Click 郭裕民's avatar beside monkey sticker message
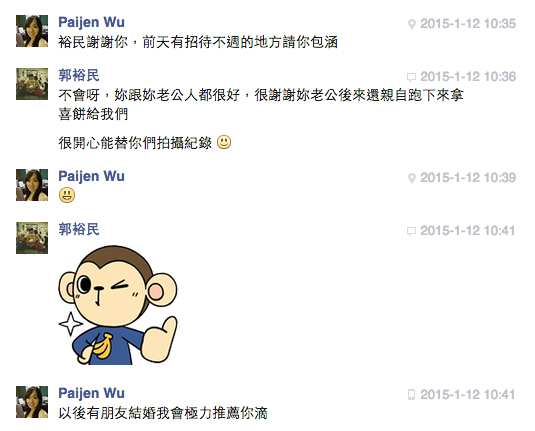 (x=32, y=238)
